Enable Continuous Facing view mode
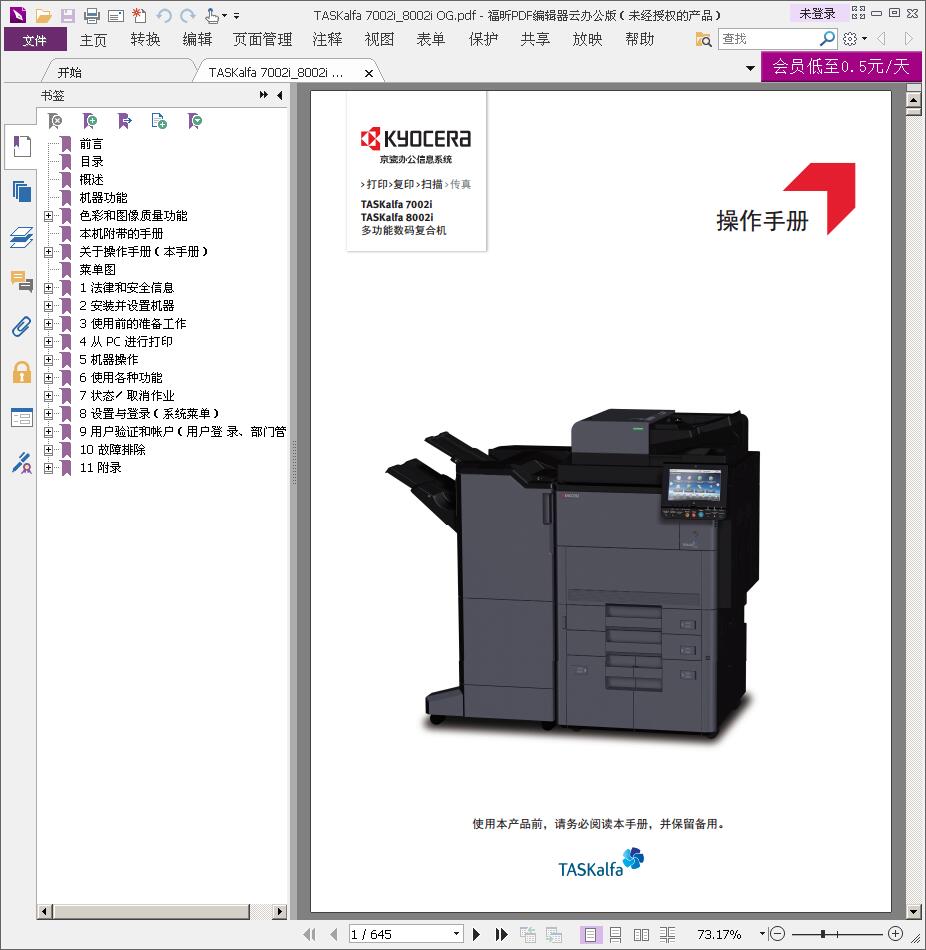The width and height of the screenshot is (926, 950). pyautogui.click(x=667, y=934)
